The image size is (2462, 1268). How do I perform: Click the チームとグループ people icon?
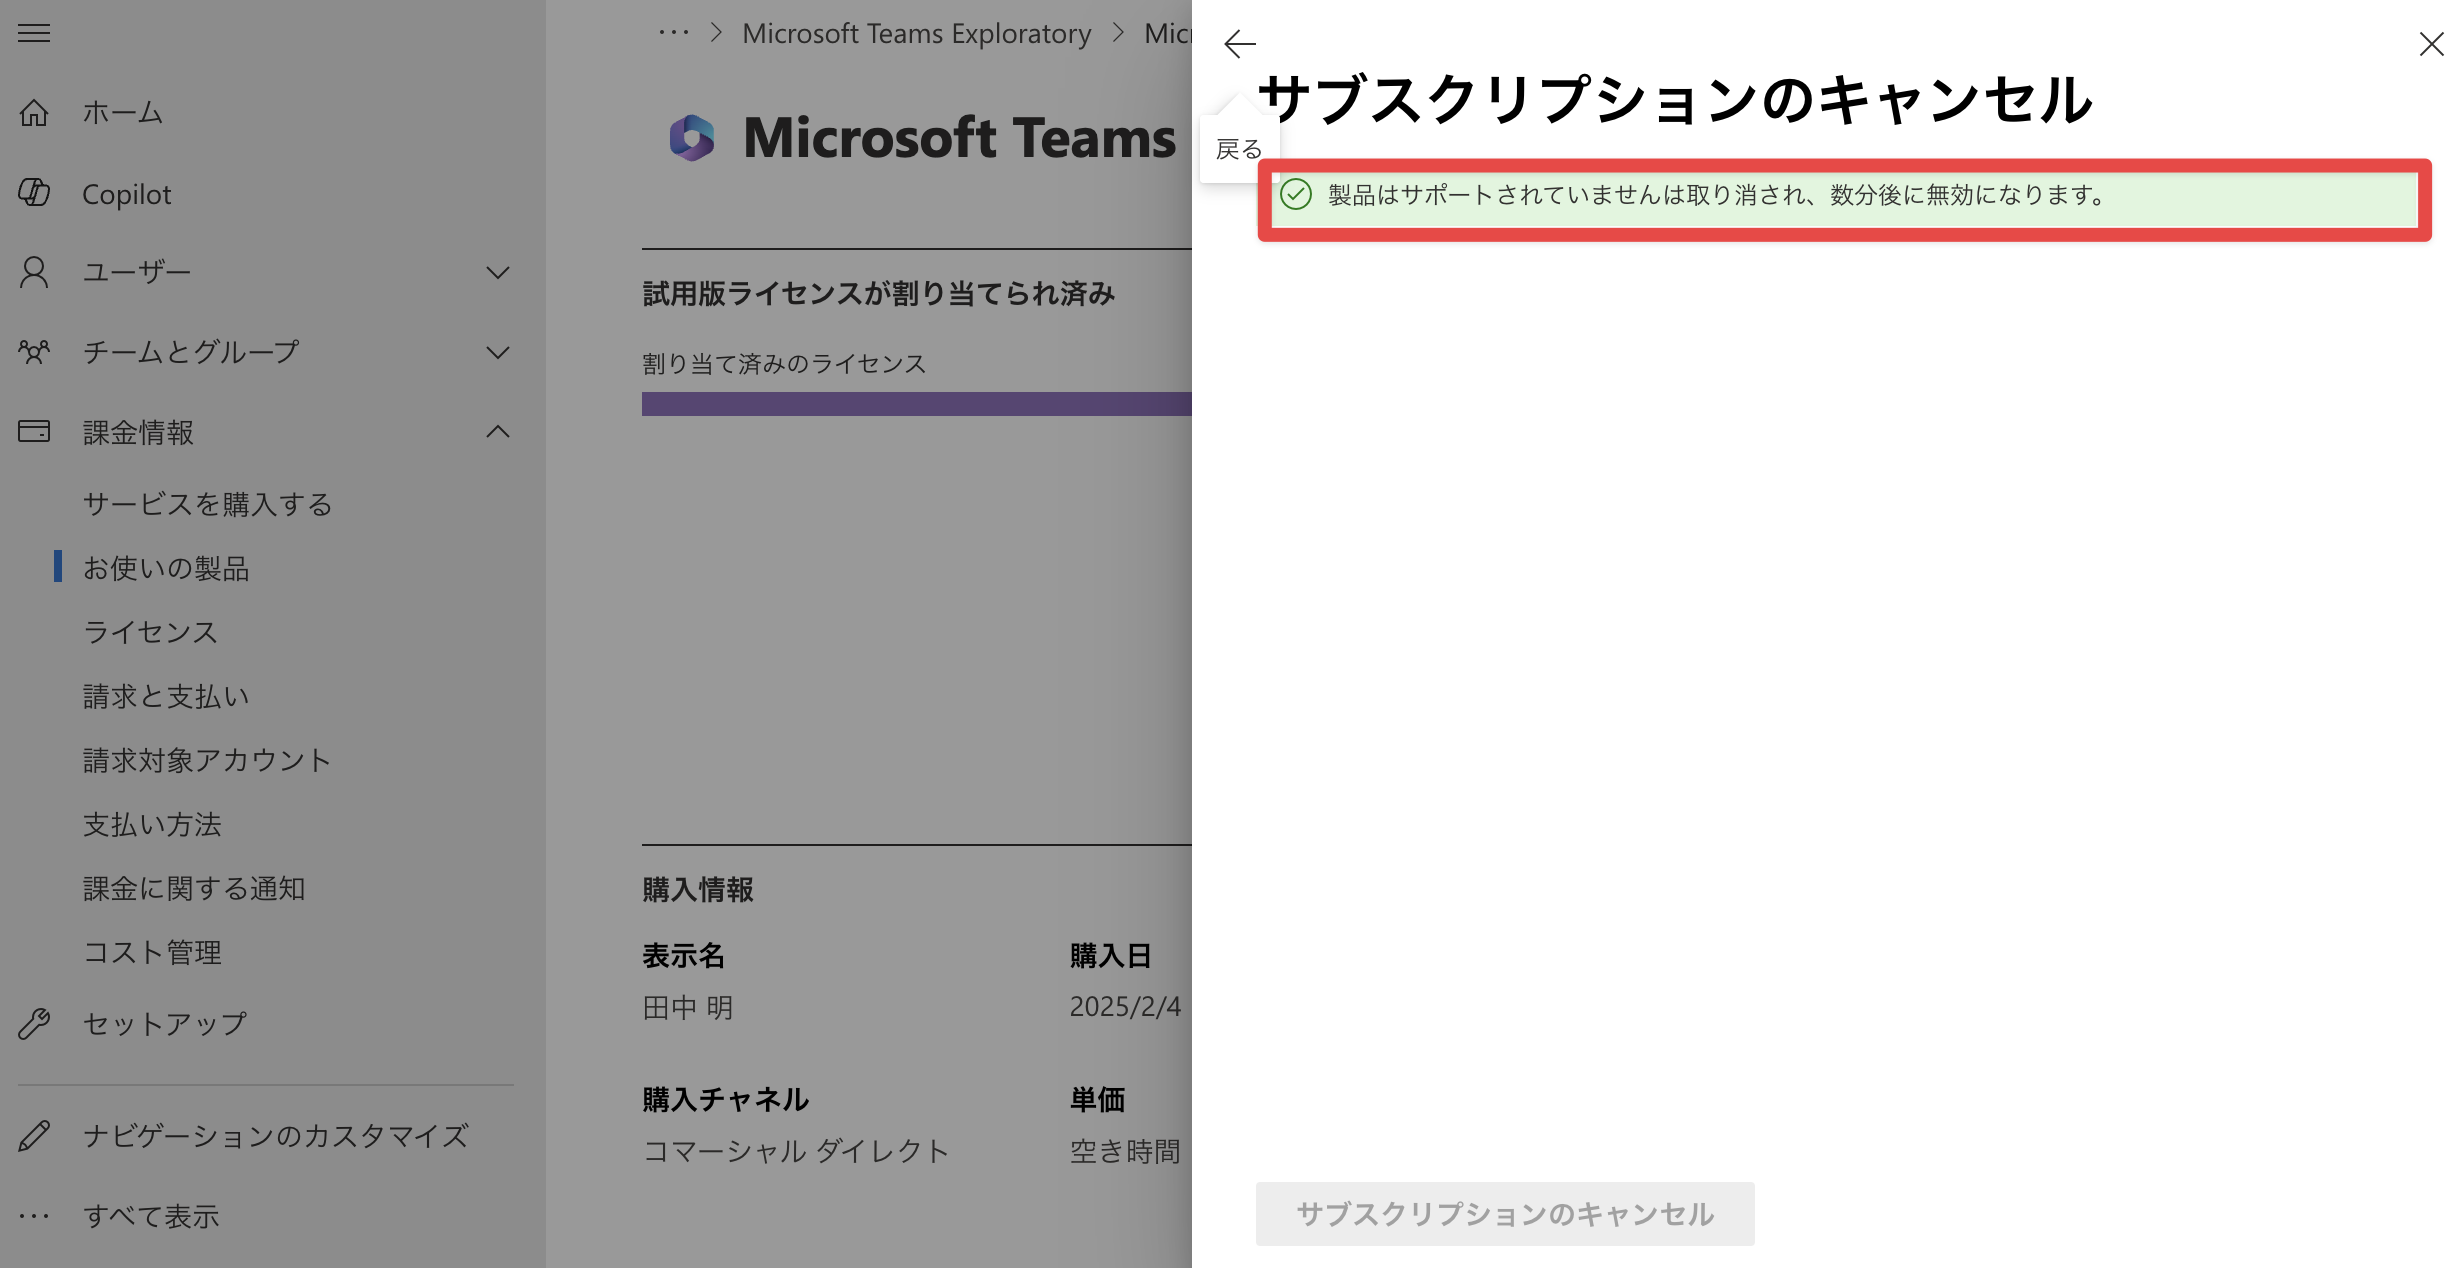(34, 352)
